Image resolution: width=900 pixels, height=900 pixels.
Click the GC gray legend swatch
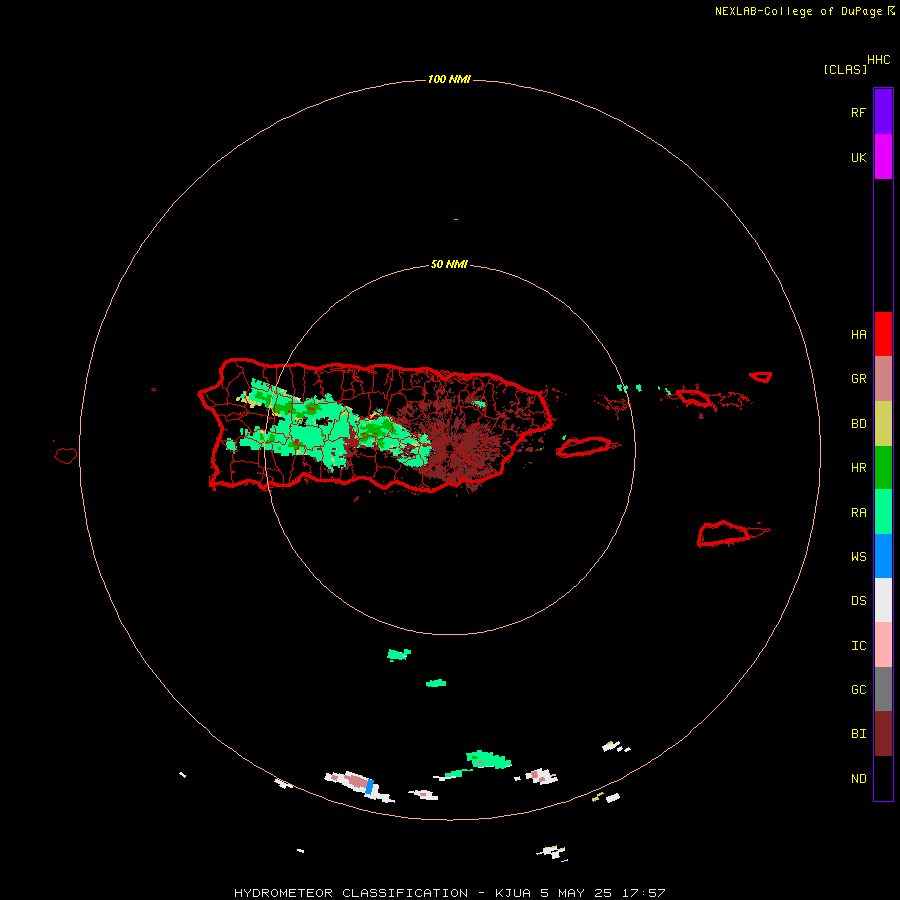coord(883,689)
